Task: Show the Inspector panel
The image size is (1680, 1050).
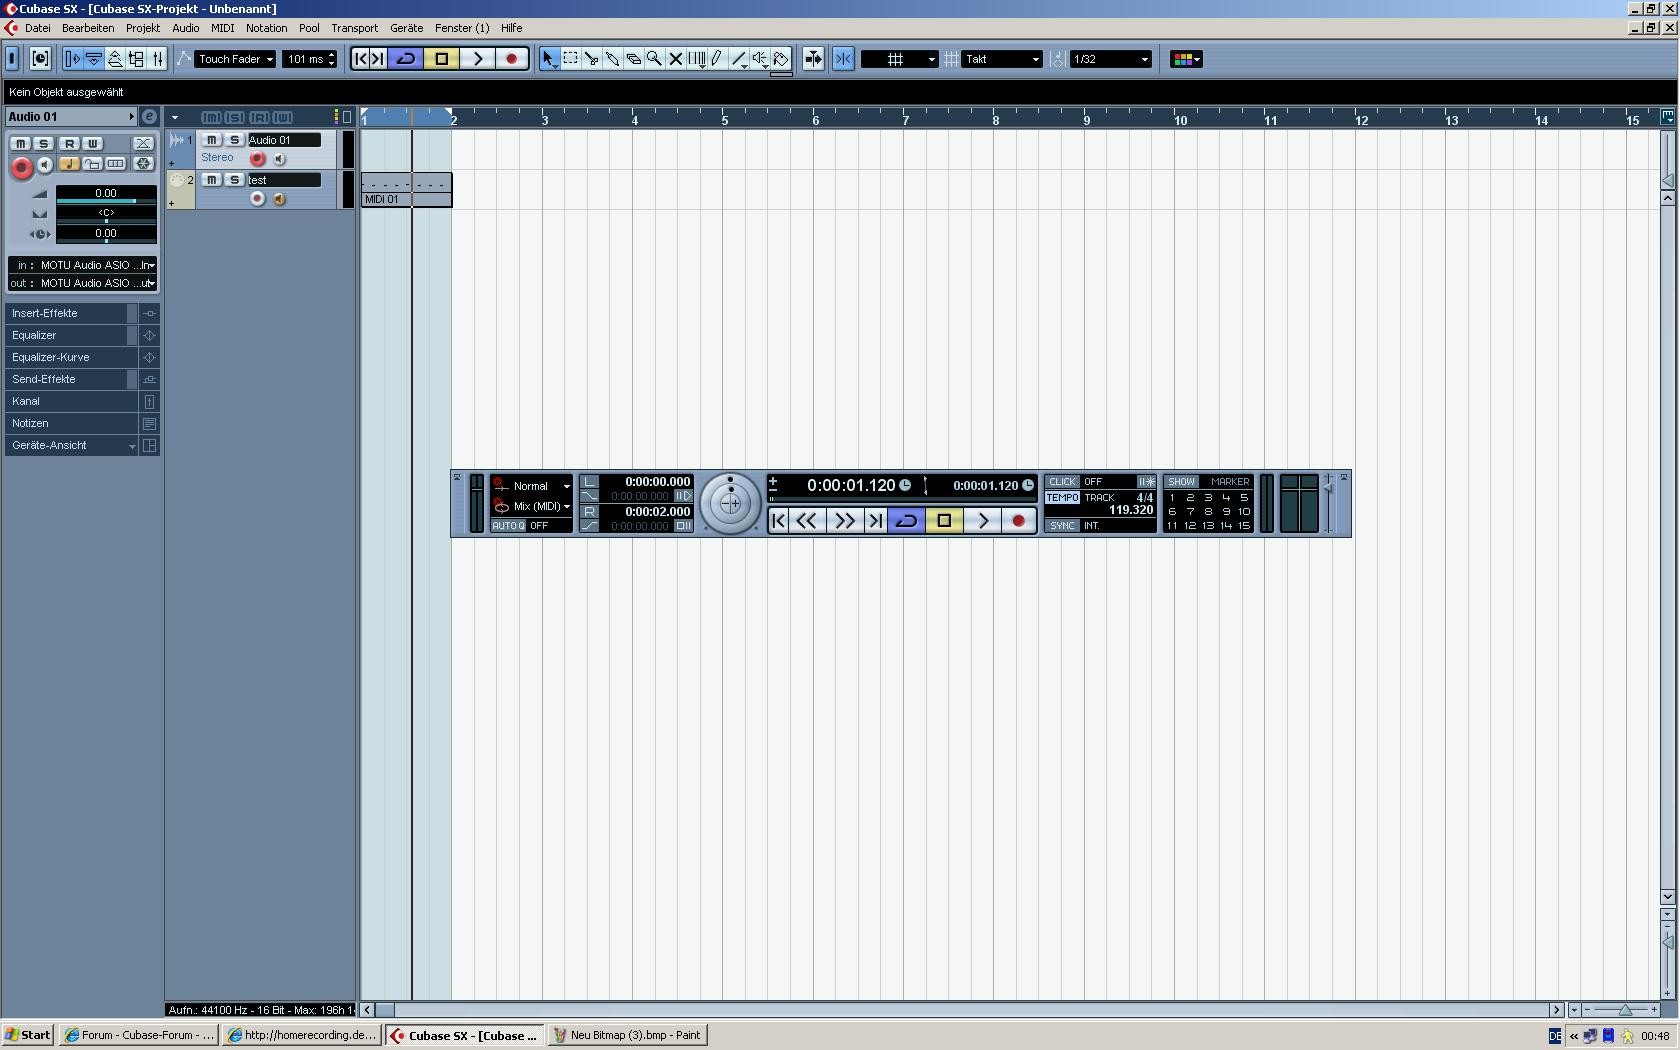Action: point(72,59)
